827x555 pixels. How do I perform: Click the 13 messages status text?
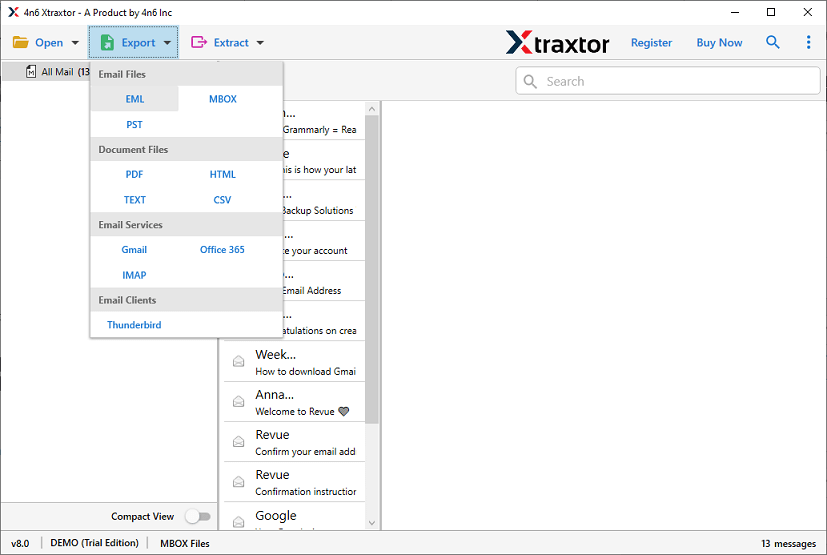pyautogui.click(x=788, y=543)
